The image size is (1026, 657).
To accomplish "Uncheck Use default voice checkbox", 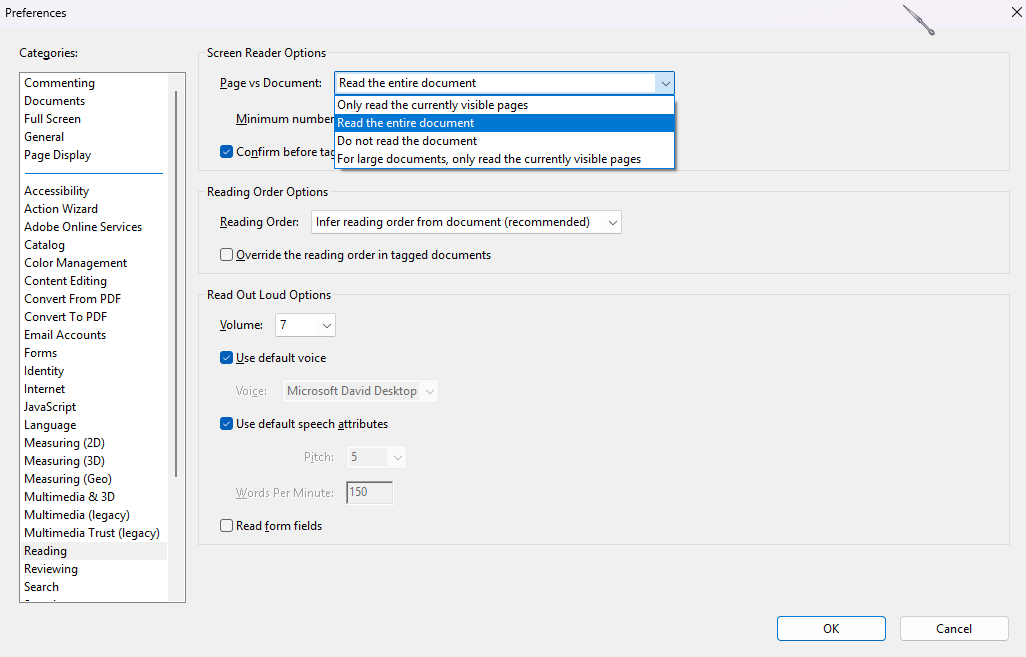I will [226, 358].
